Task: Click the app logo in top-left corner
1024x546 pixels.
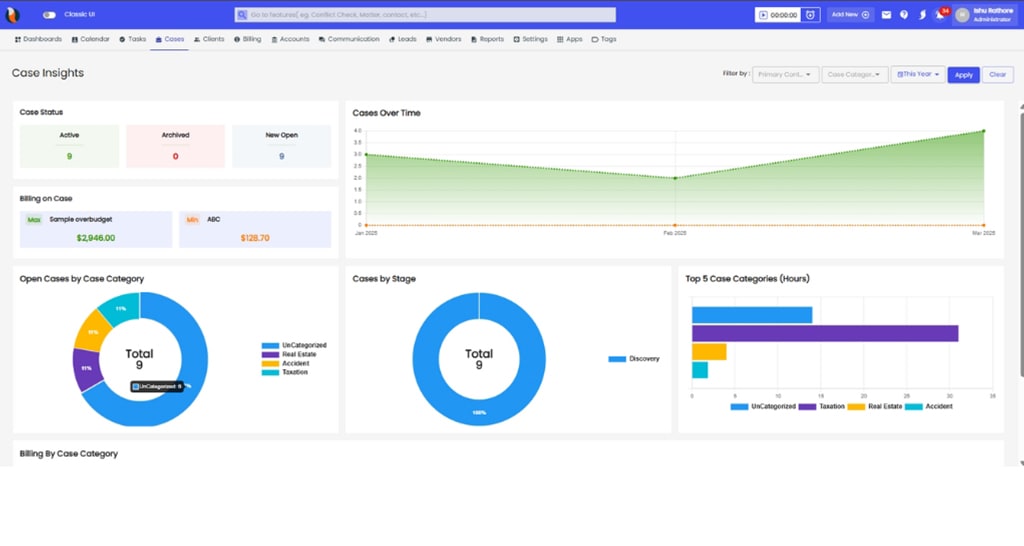Action: pos(13,15)
